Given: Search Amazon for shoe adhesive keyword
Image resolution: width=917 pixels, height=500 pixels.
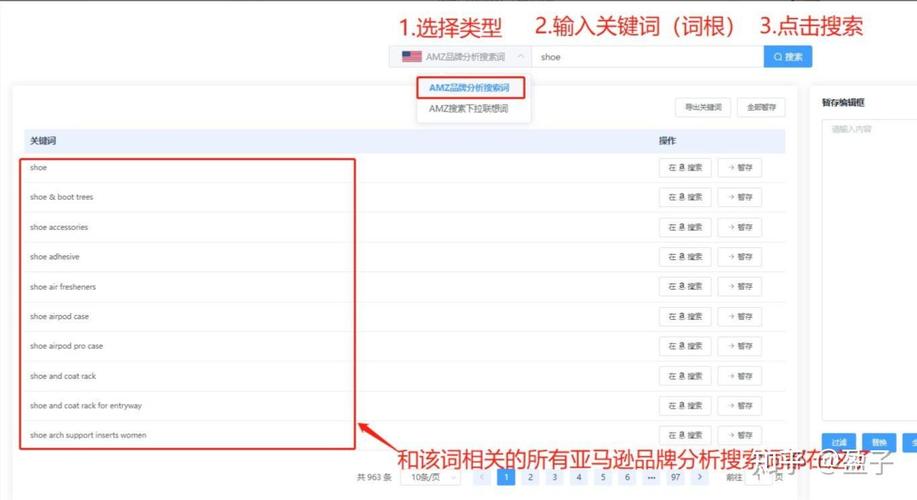Looking at the screenshot, I should [x=685, y=257].
